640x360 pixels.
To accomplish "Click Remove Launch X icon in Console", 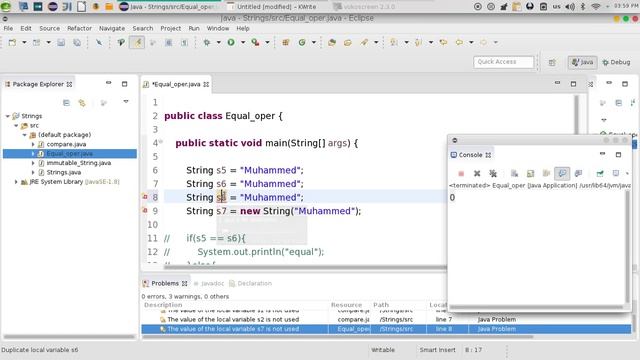I will tap(477, 173).
